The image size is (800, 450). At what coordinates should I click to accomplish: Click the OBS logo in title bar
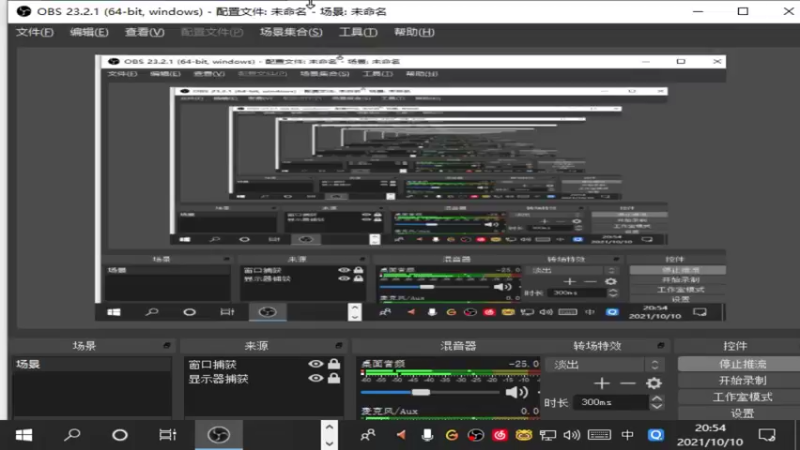[x=23, y=11]
